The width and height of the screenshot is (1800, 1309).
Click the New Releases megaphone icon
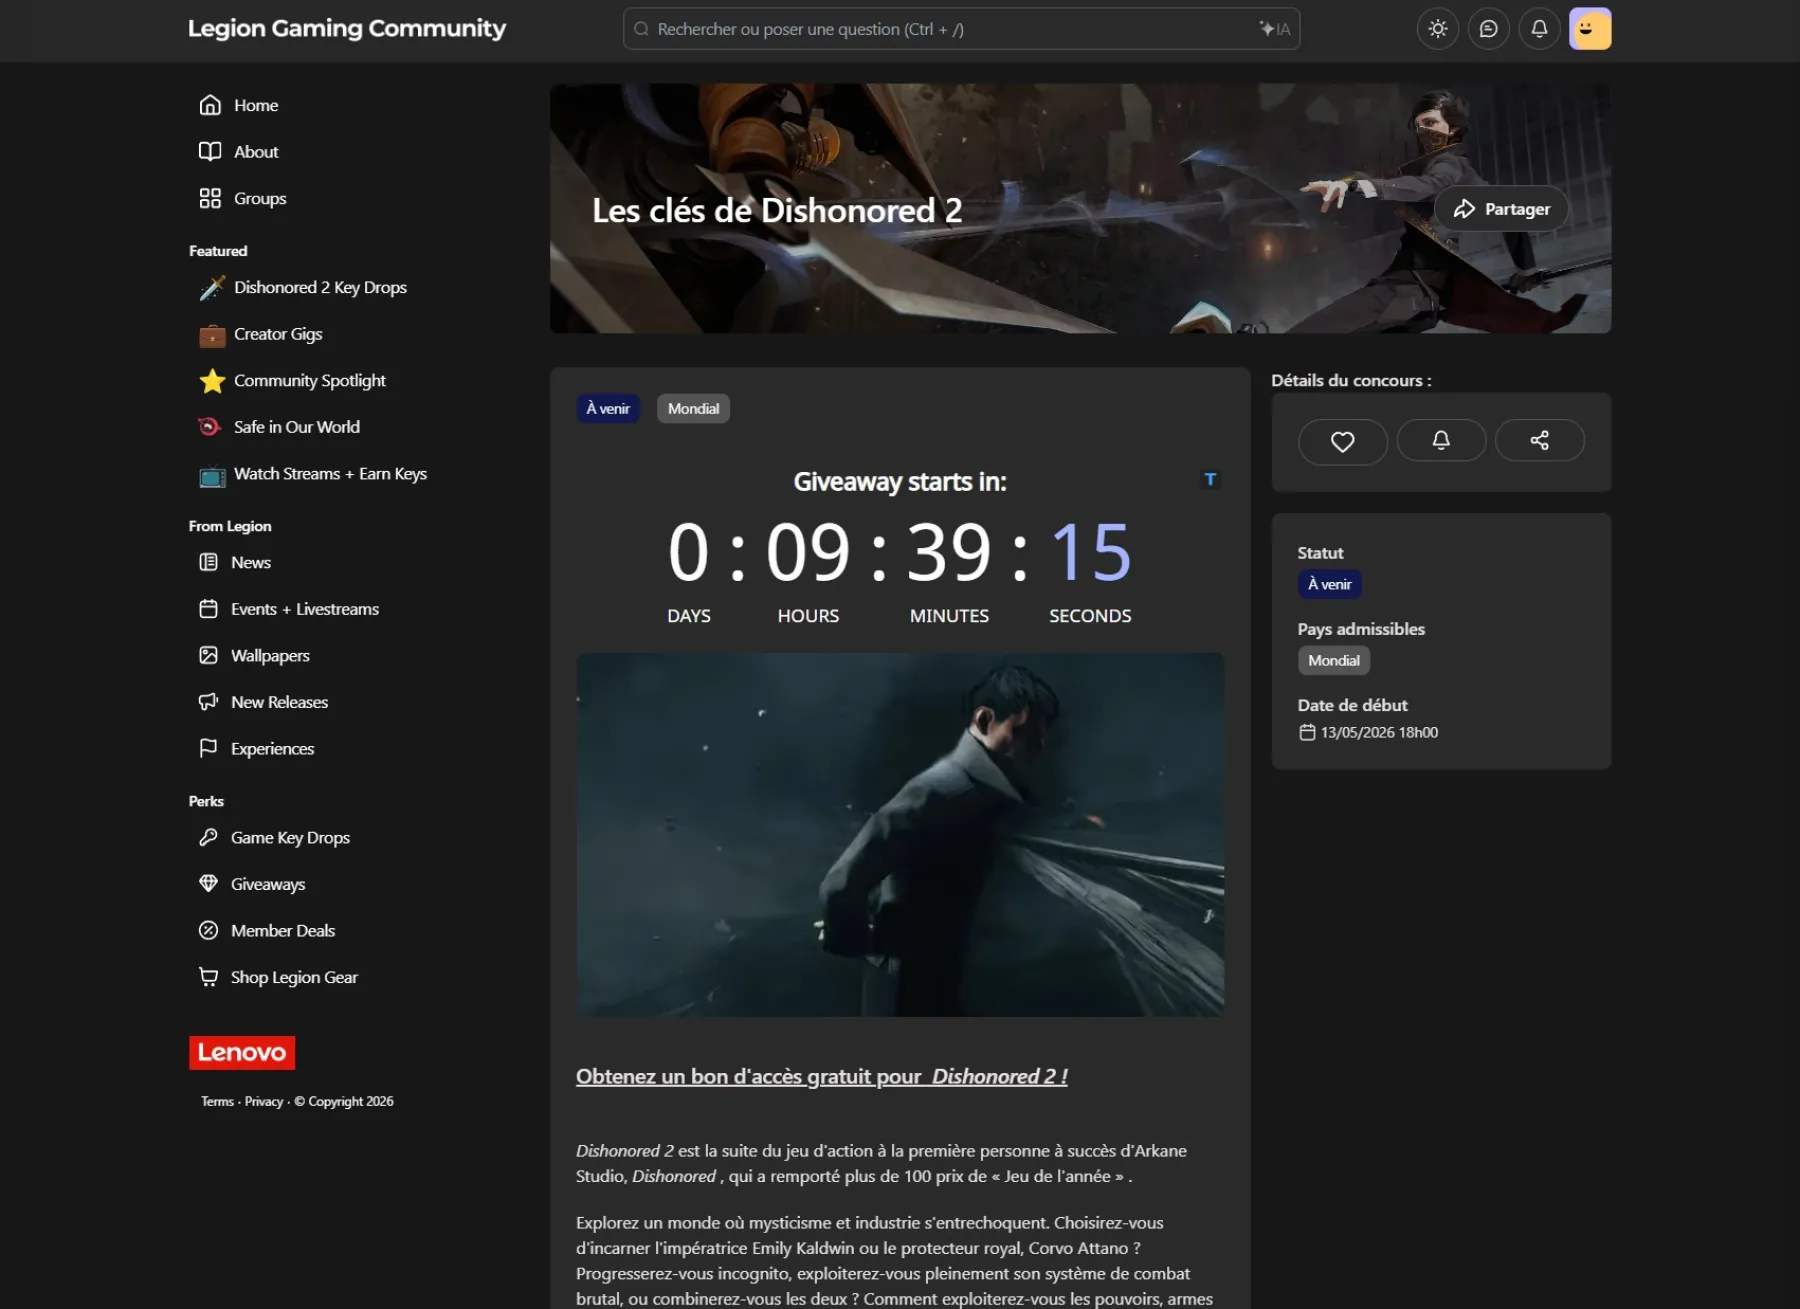pos(208,702)
